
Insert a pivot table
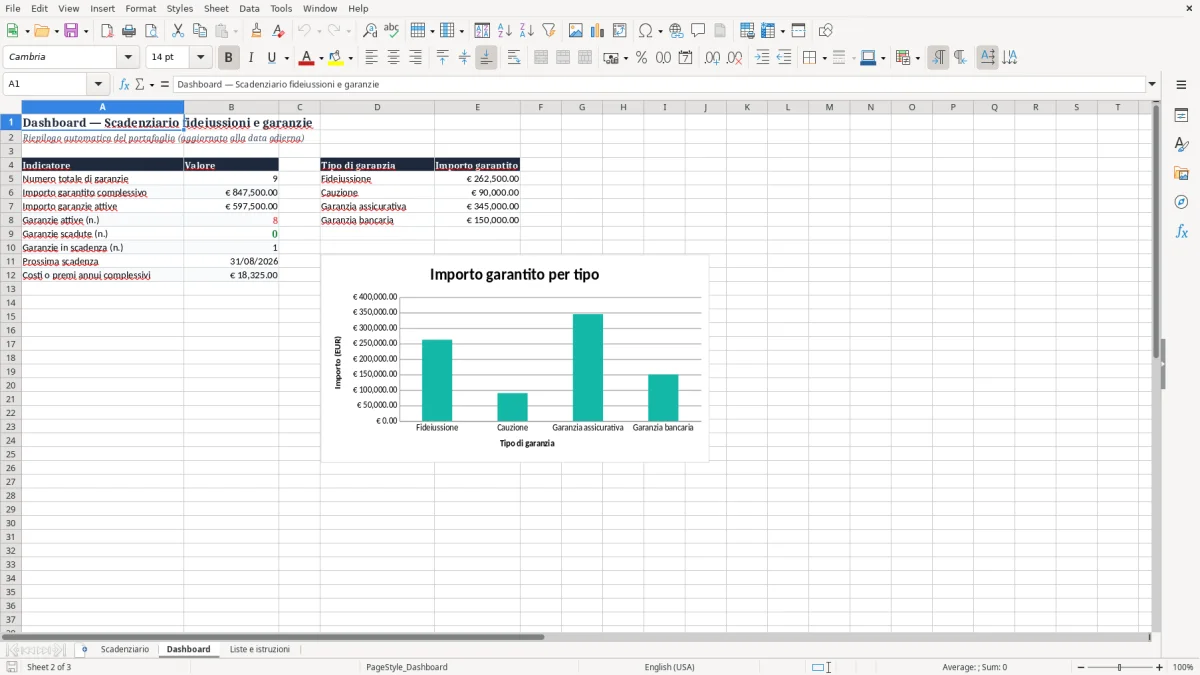[620, 31]
